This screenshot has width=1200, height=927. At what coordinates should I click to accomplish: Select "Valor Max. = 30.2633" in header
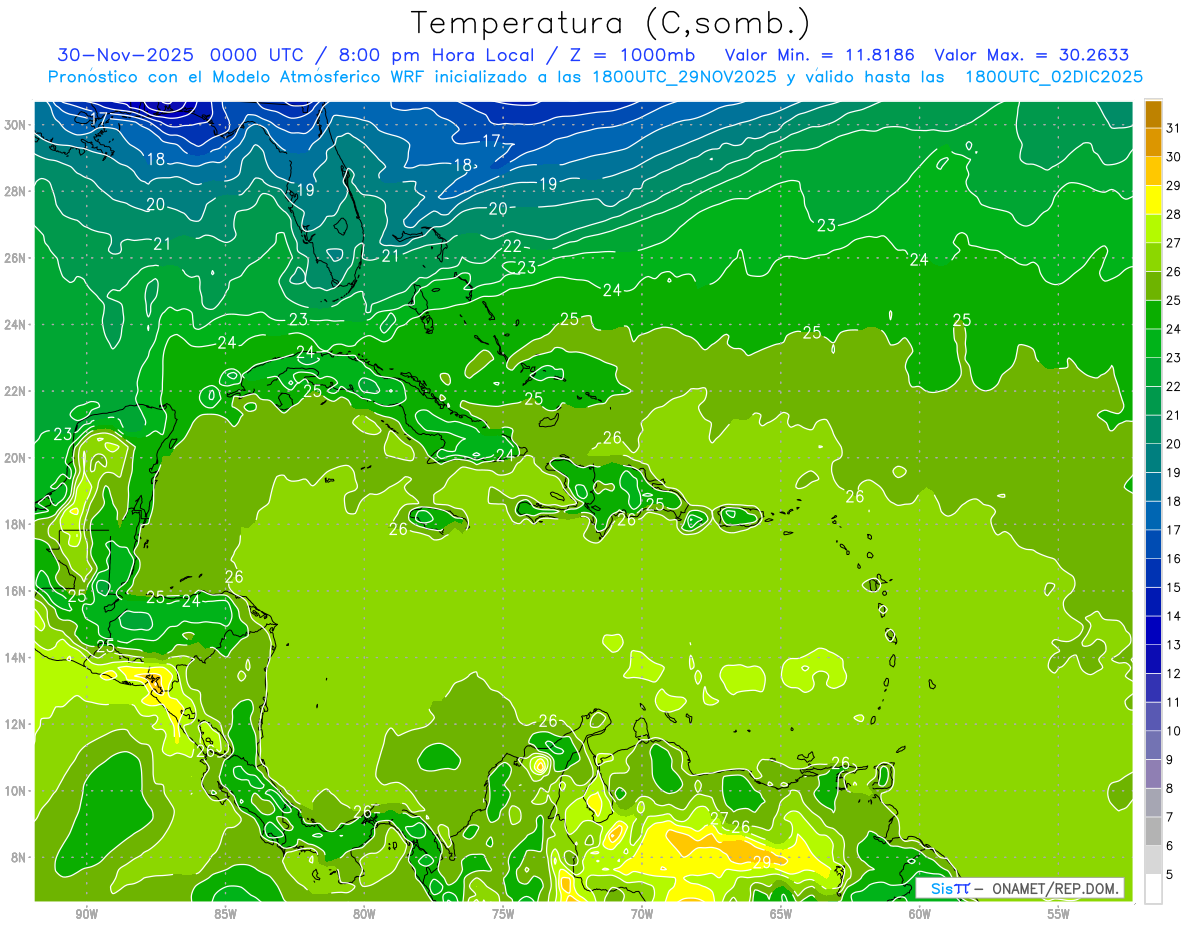1031,55
